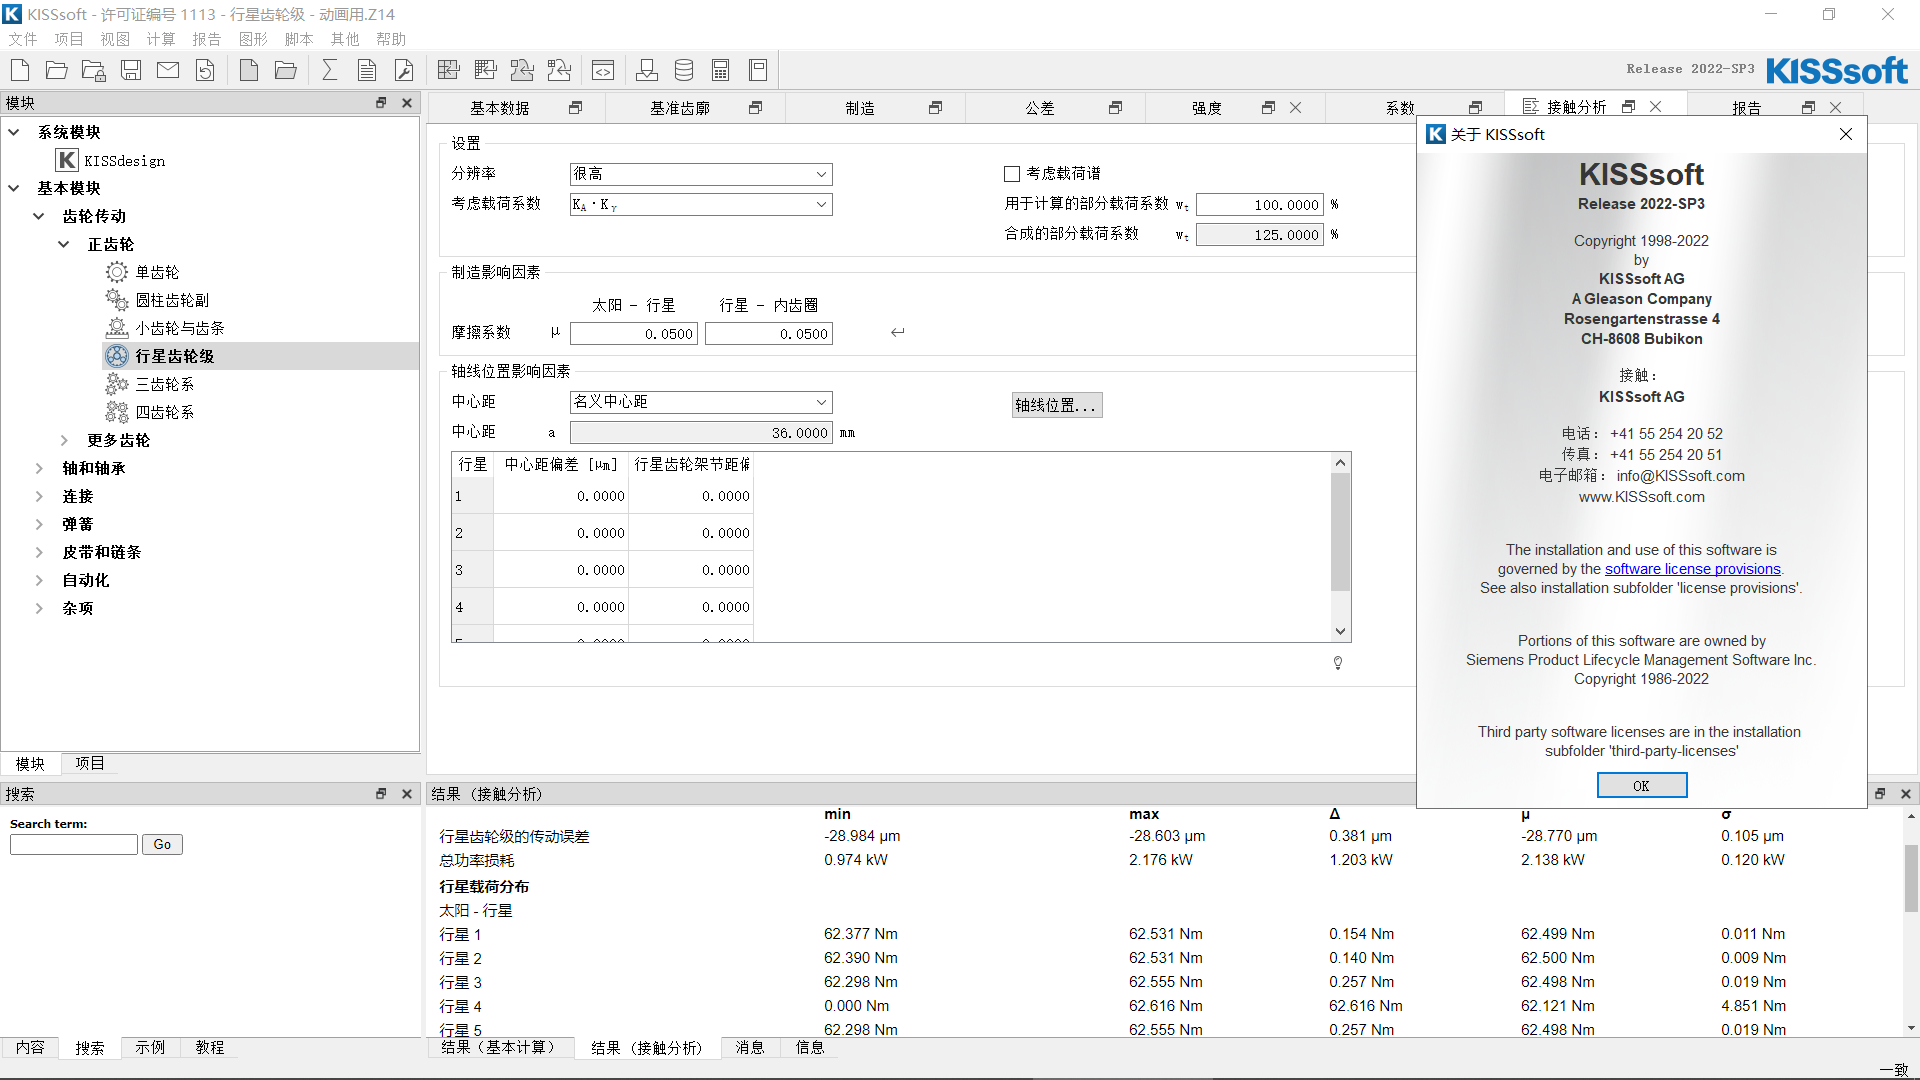1920x1080 pixels.
Task: Click the Go search button
Action: [162, 845]
